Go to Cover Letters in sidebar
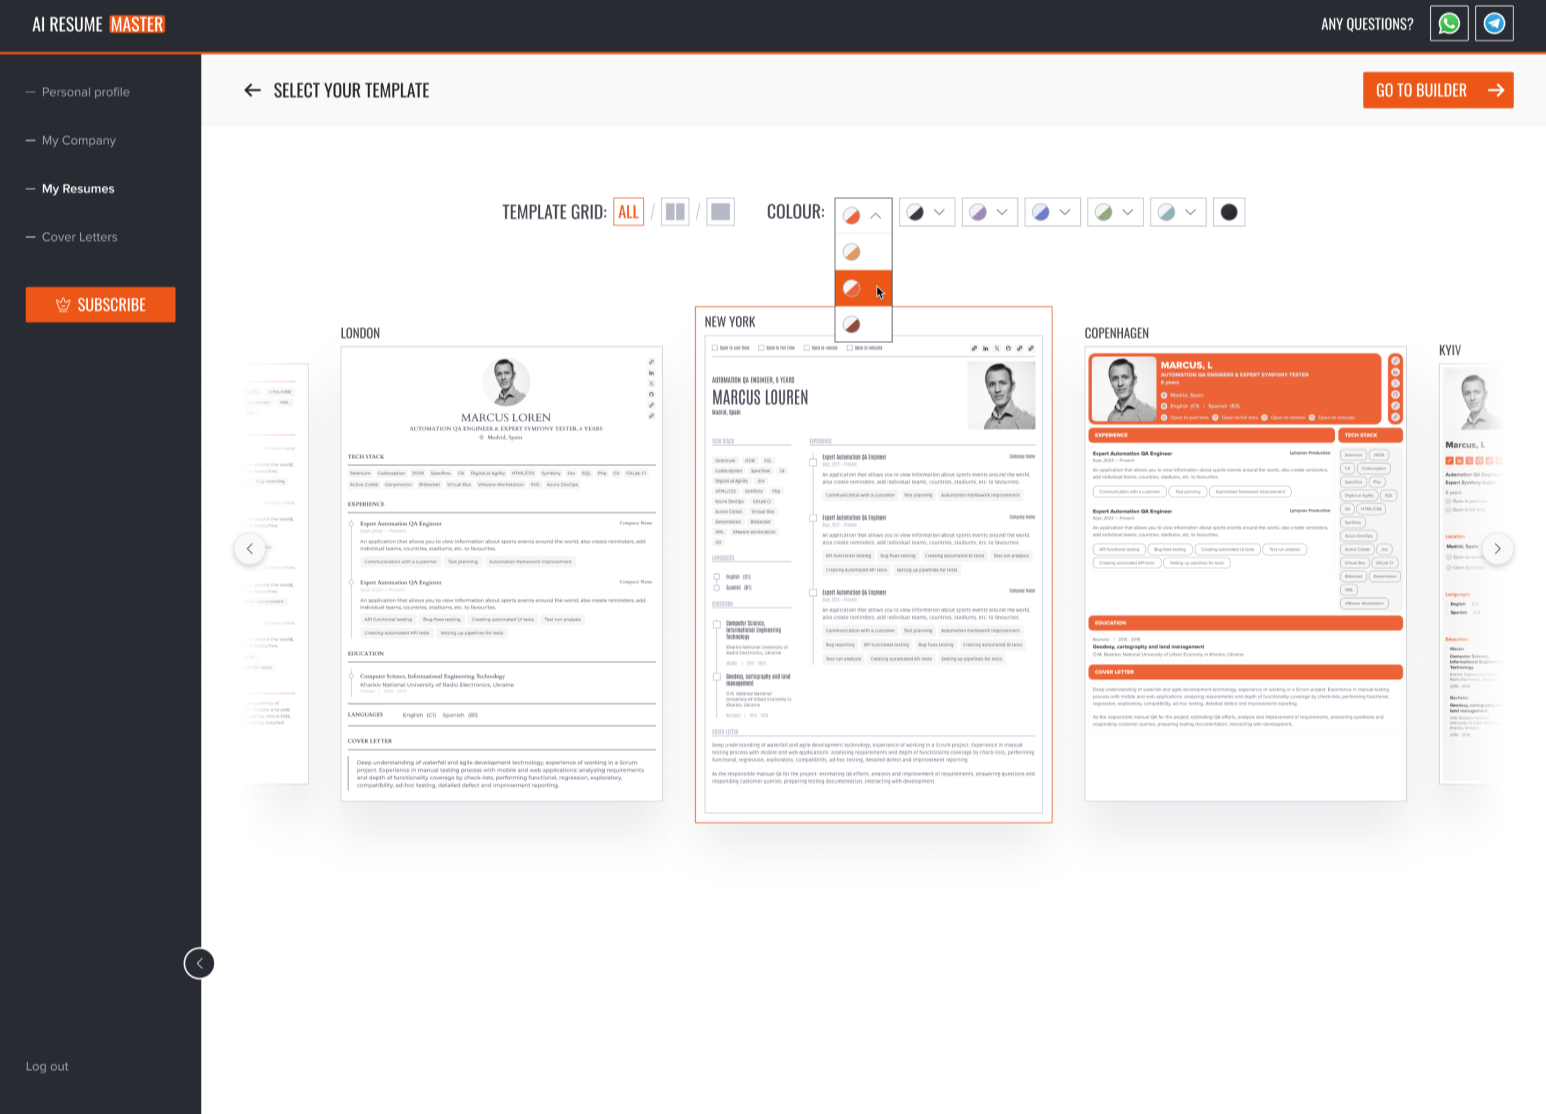 [79, 237]
